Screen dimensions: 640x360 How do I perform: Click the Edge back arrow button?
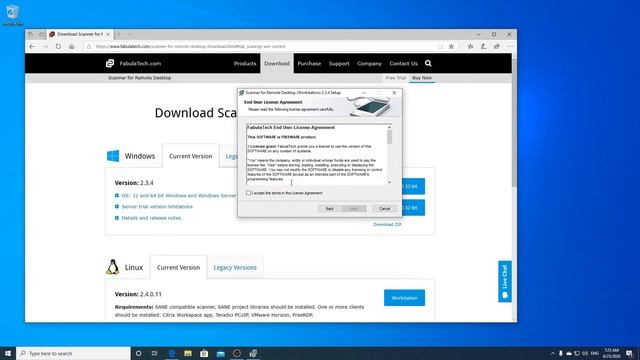coord(32,47)
